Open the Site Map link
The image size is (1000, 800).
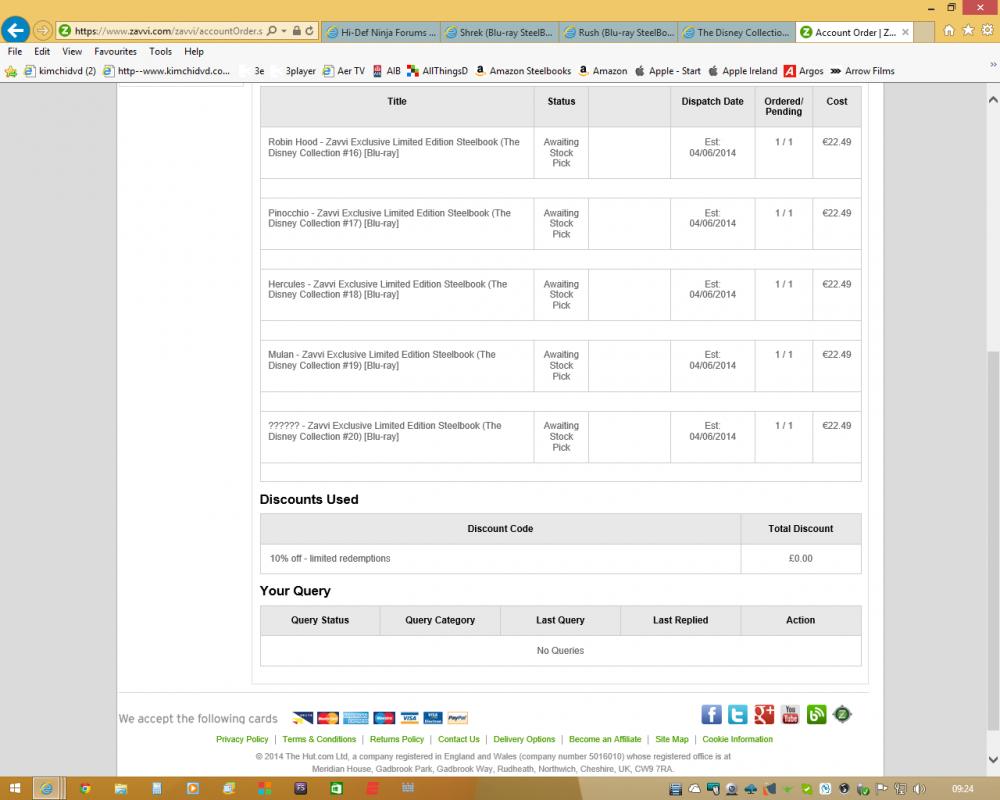pyautogui.click(x=672, y=739)
